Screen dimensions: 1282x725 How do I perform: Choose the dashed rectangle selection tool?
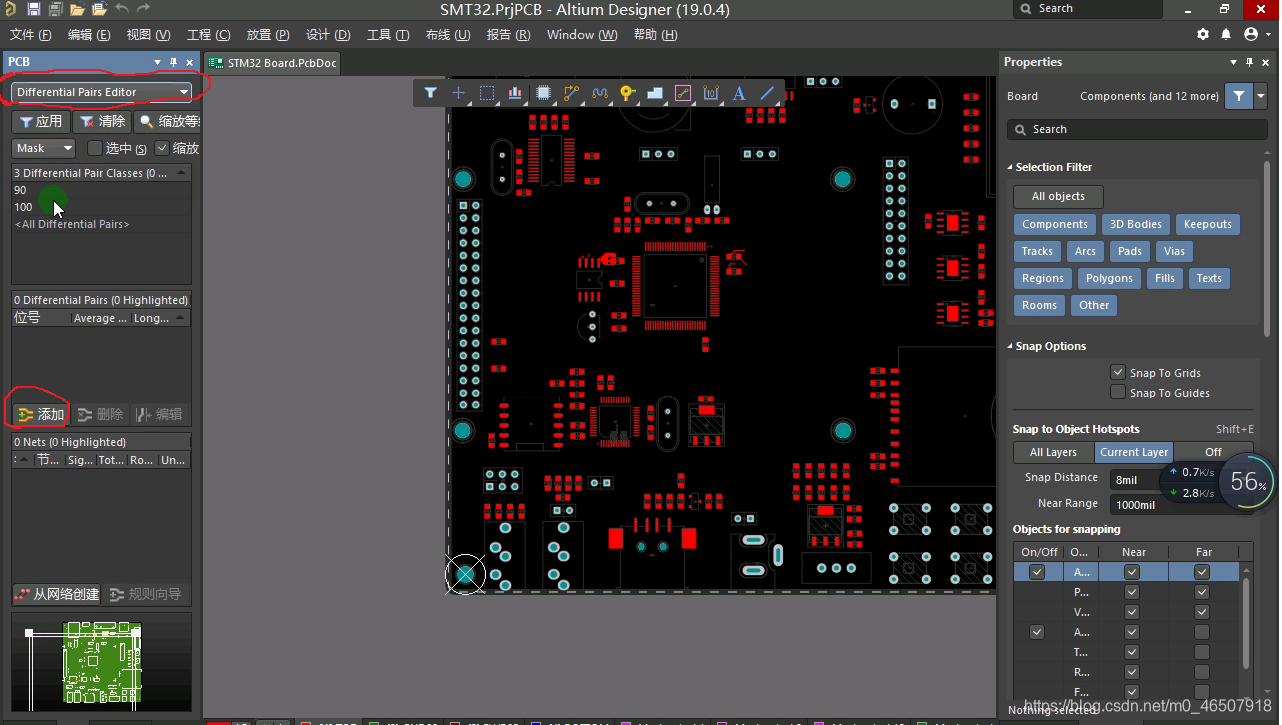tap(486, 93)
